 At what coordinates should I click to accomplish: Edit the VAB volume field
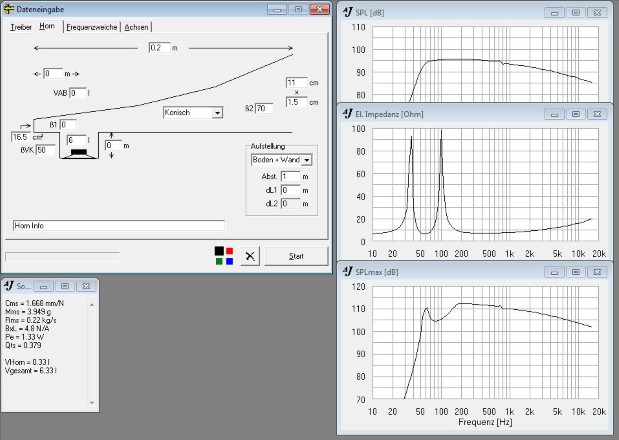77,93
